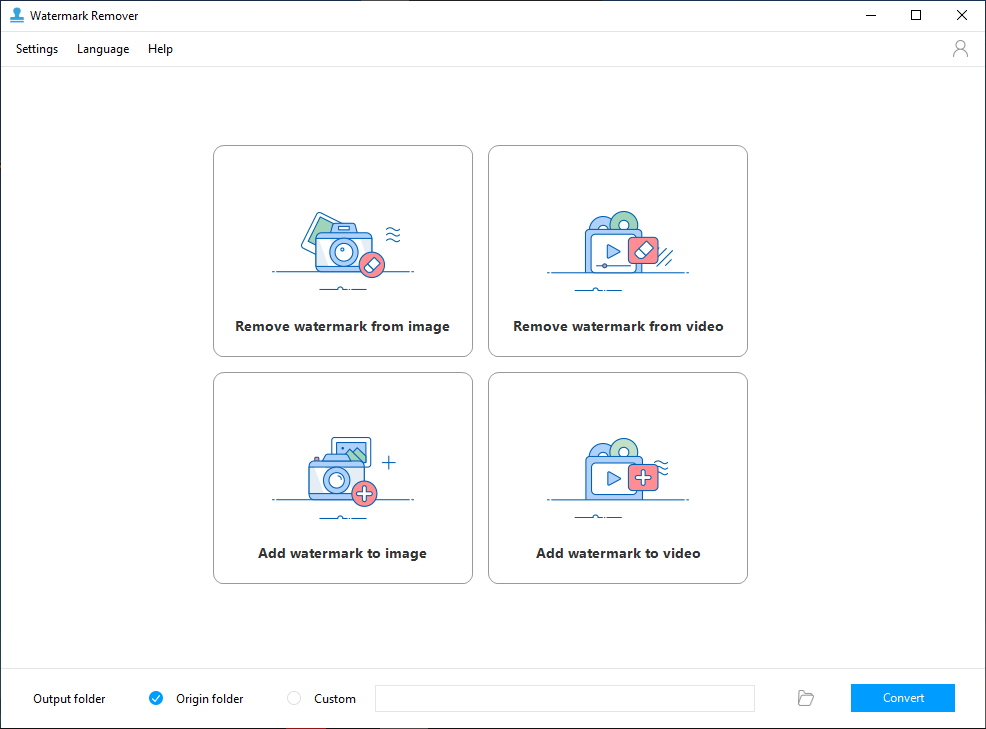The image size is (986, 729).
Task: Click 'Remove watermark from video' label
Action: [618, 326]
